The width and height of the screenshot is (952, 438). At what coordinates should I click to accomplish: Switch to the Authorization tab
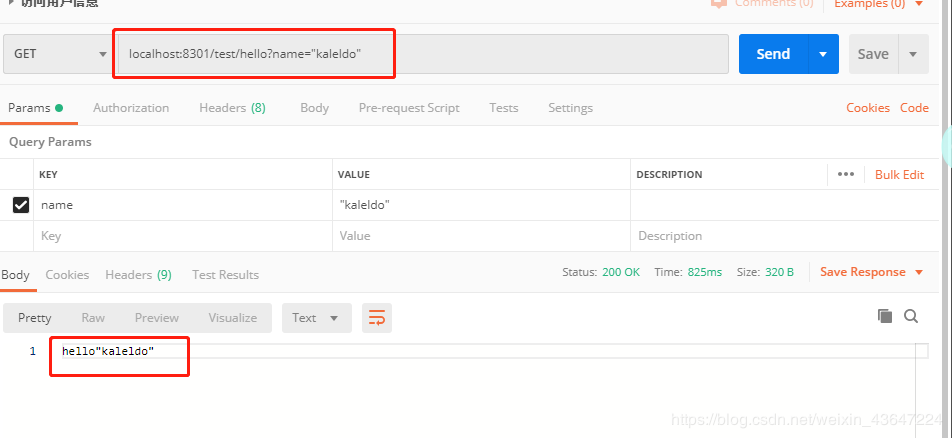131,108
